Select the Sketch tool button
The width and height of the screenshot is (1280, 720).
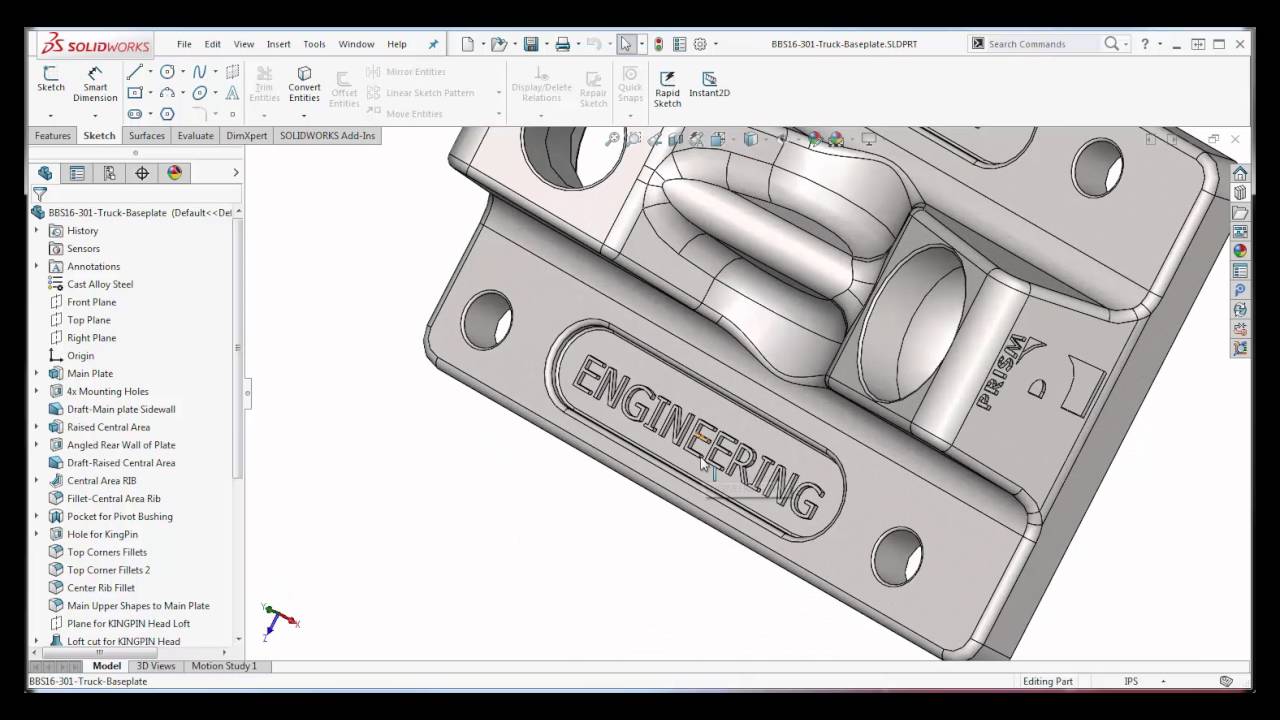coord(51,79)
